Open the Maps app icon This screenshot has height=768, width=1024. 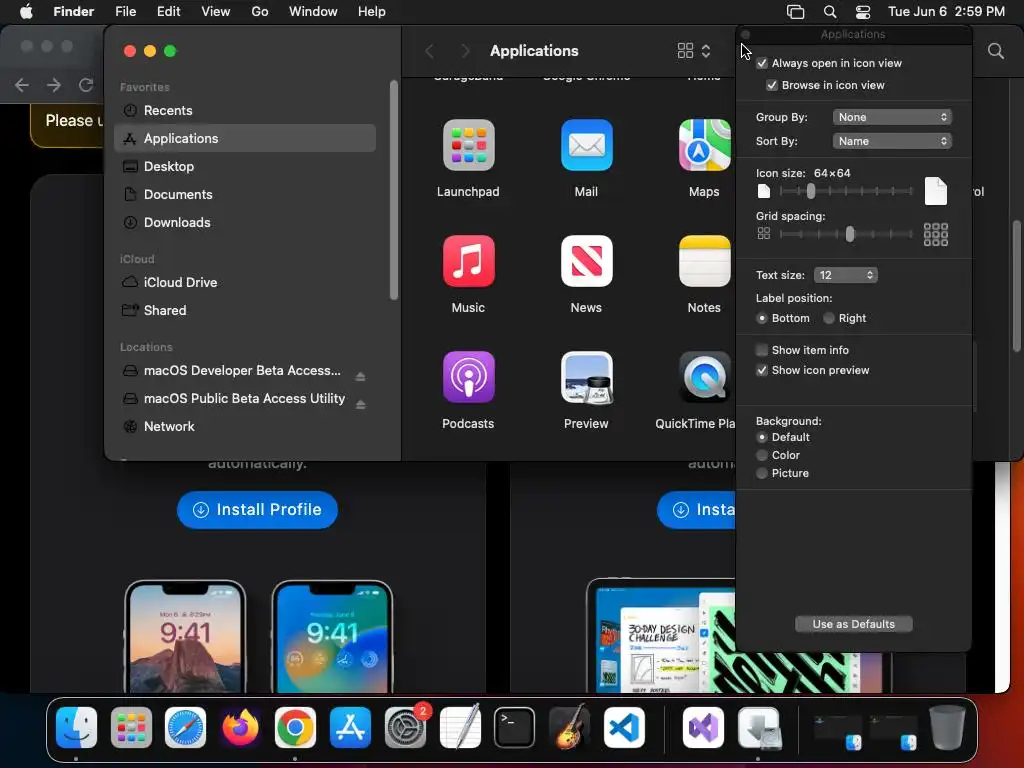(x=704, y=145)
